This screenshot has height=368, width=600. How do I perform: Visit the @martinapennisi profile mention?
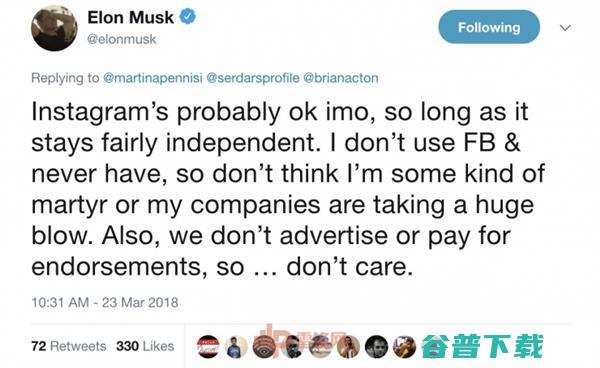pyautogui.click(x=153, y=78)
